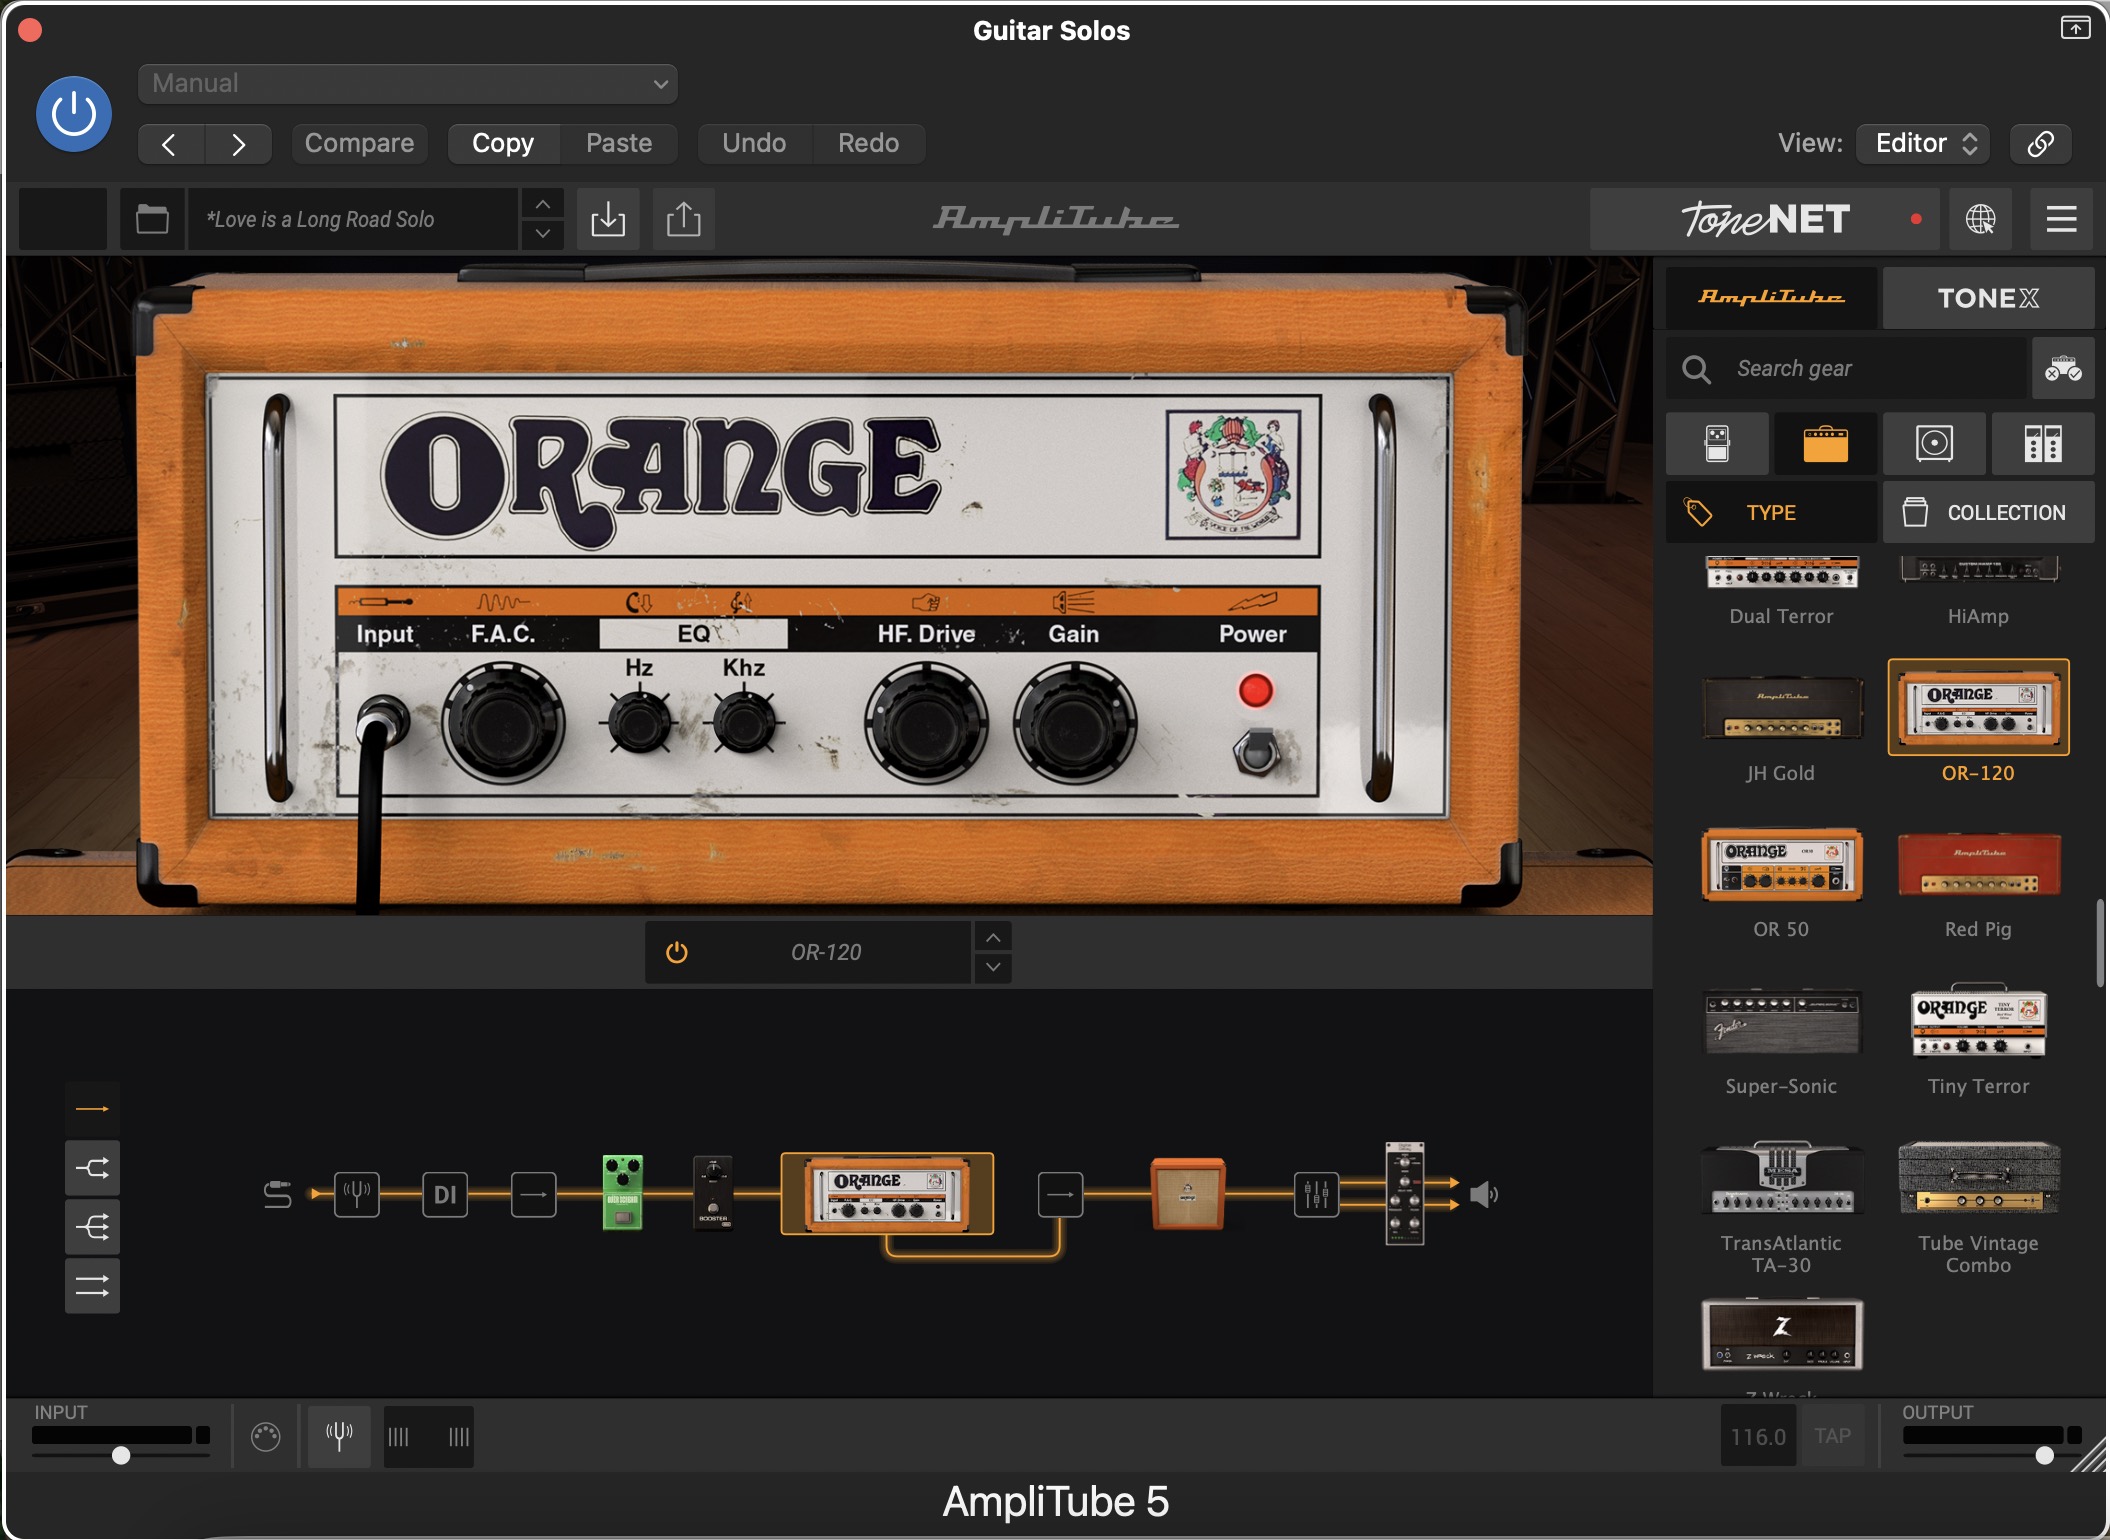Viewport: 2110px width, 1540px height.
Task: Open the ToneNET panel
Action: pos(1765,219)
